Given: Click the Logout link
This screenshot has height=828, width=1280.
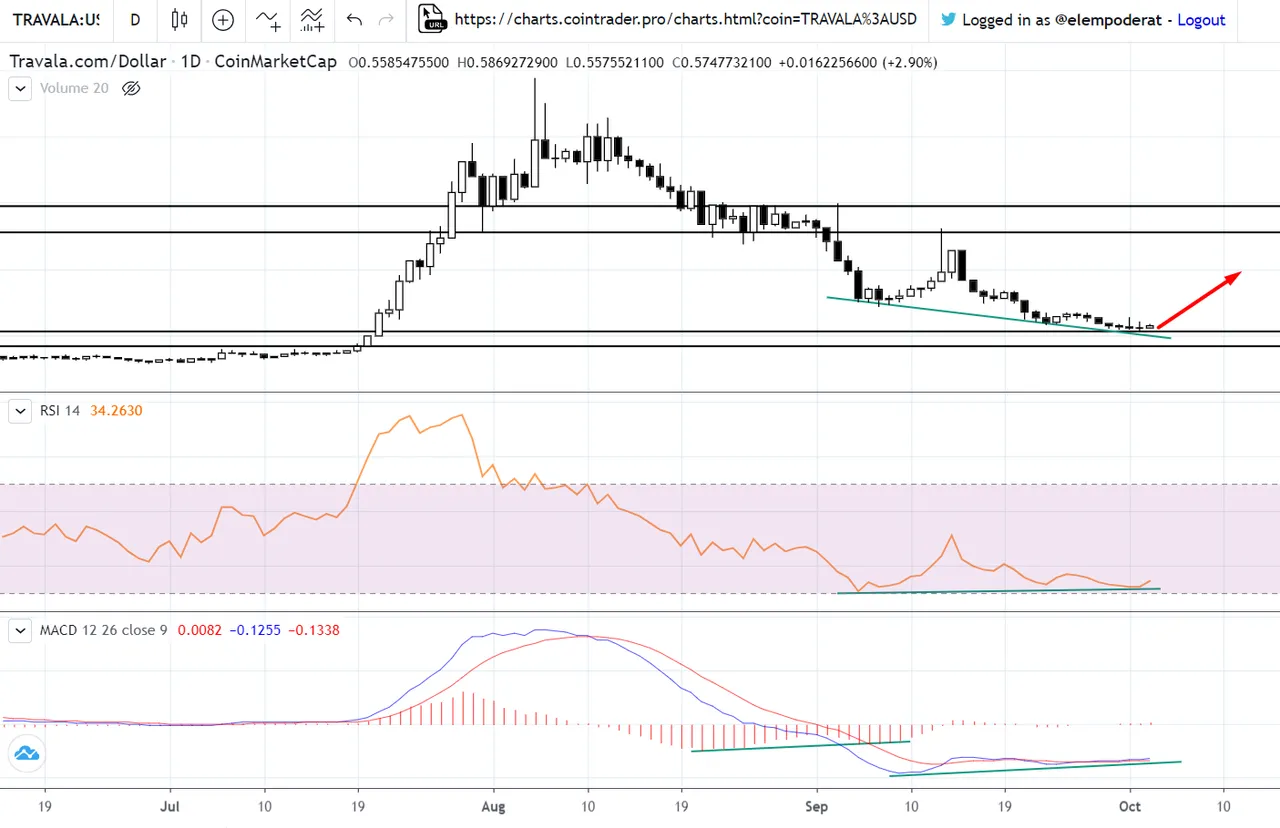Looking at the screenshot, I should pos(1201,19).
